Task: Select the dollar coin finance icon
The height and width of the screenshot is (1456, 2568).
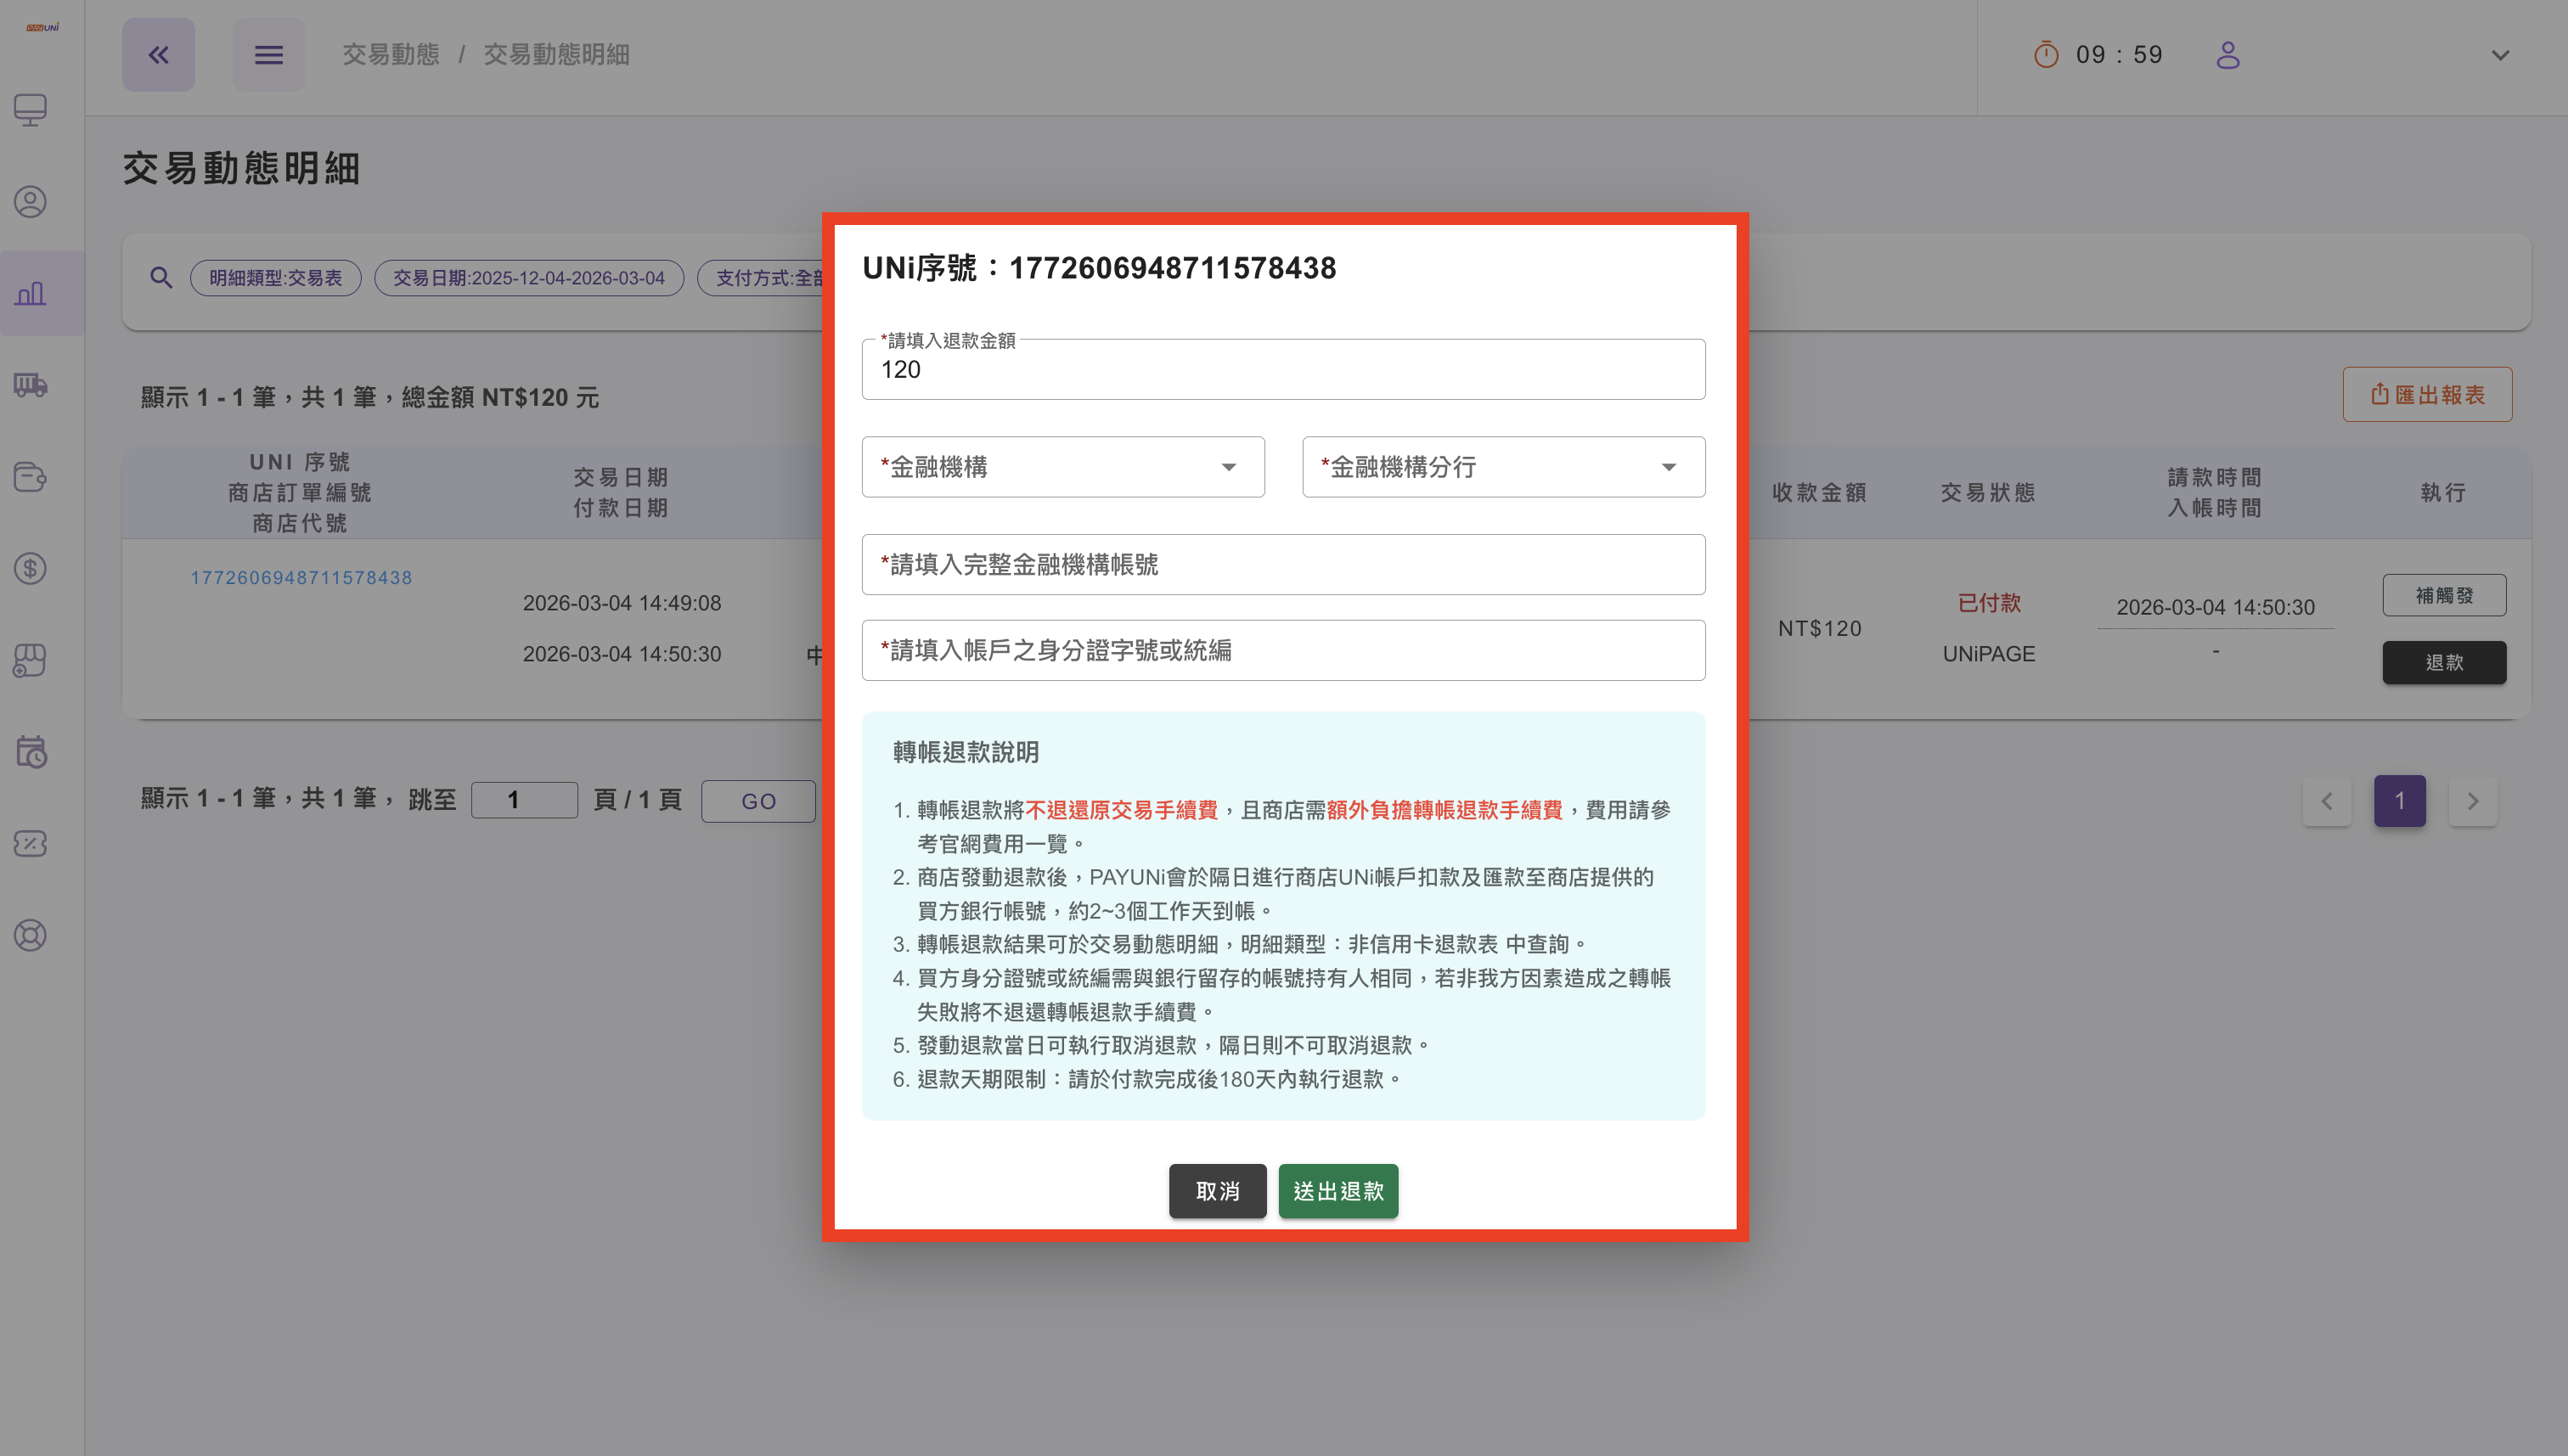Action: (30, 568)
